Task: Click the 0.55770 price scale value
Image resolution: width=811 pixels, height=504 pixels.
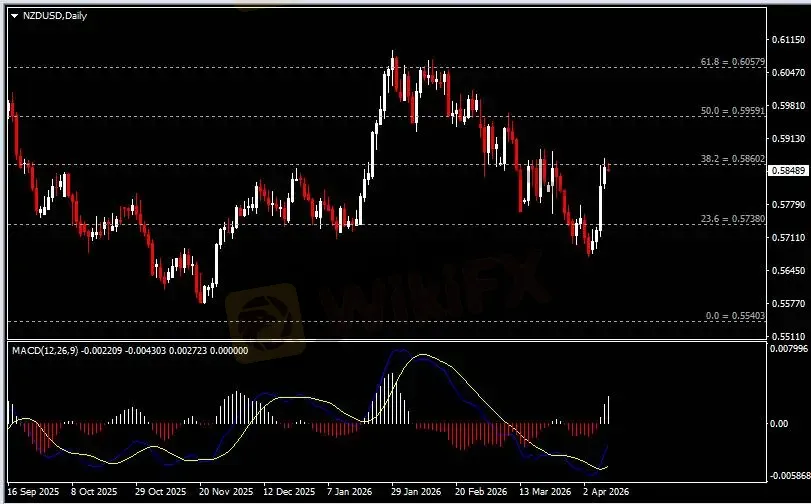Action: coord(788,303)
